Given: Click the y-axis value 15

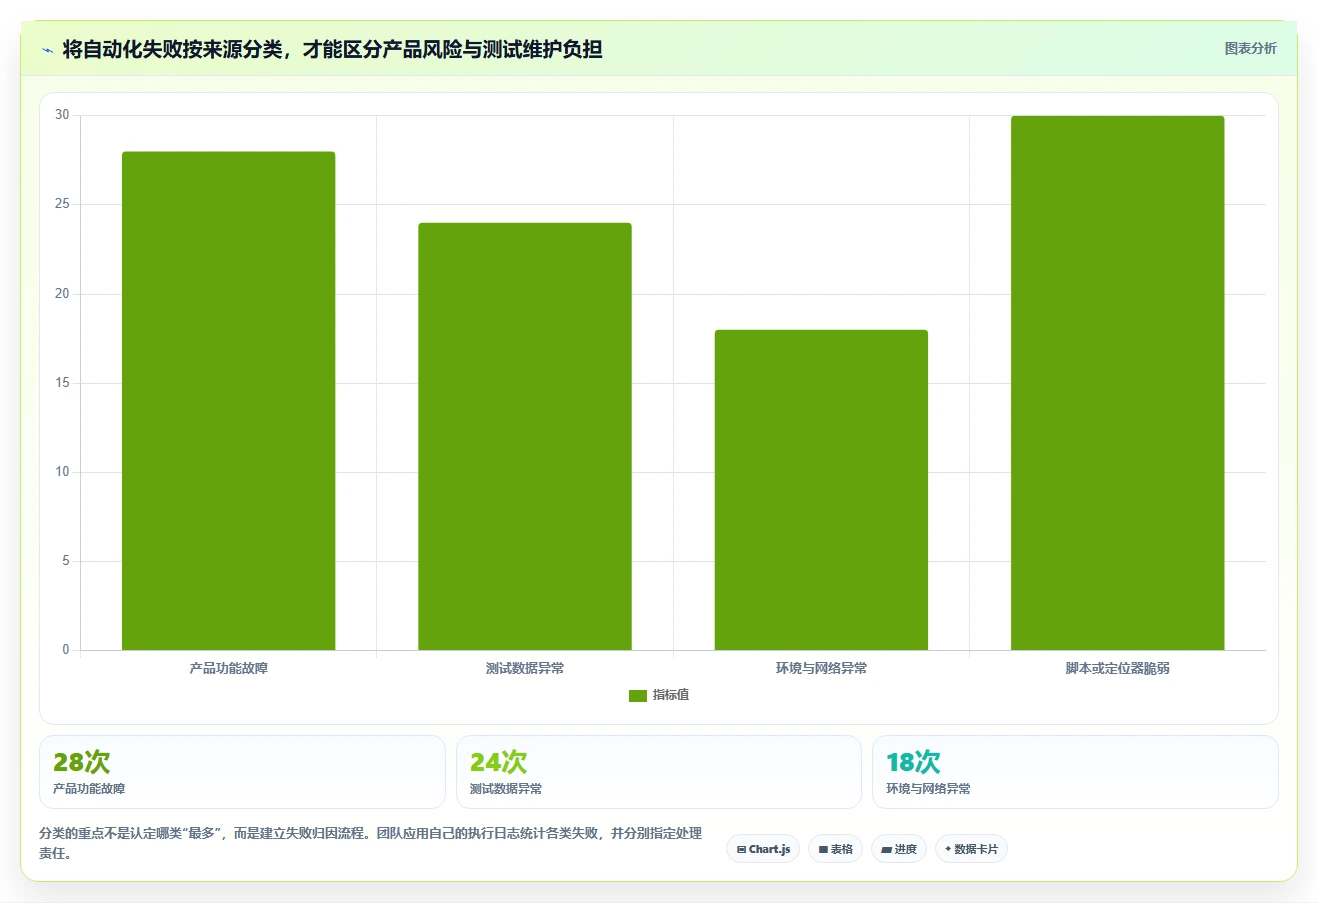Looking at the screenshot, I should click(62, 383).
